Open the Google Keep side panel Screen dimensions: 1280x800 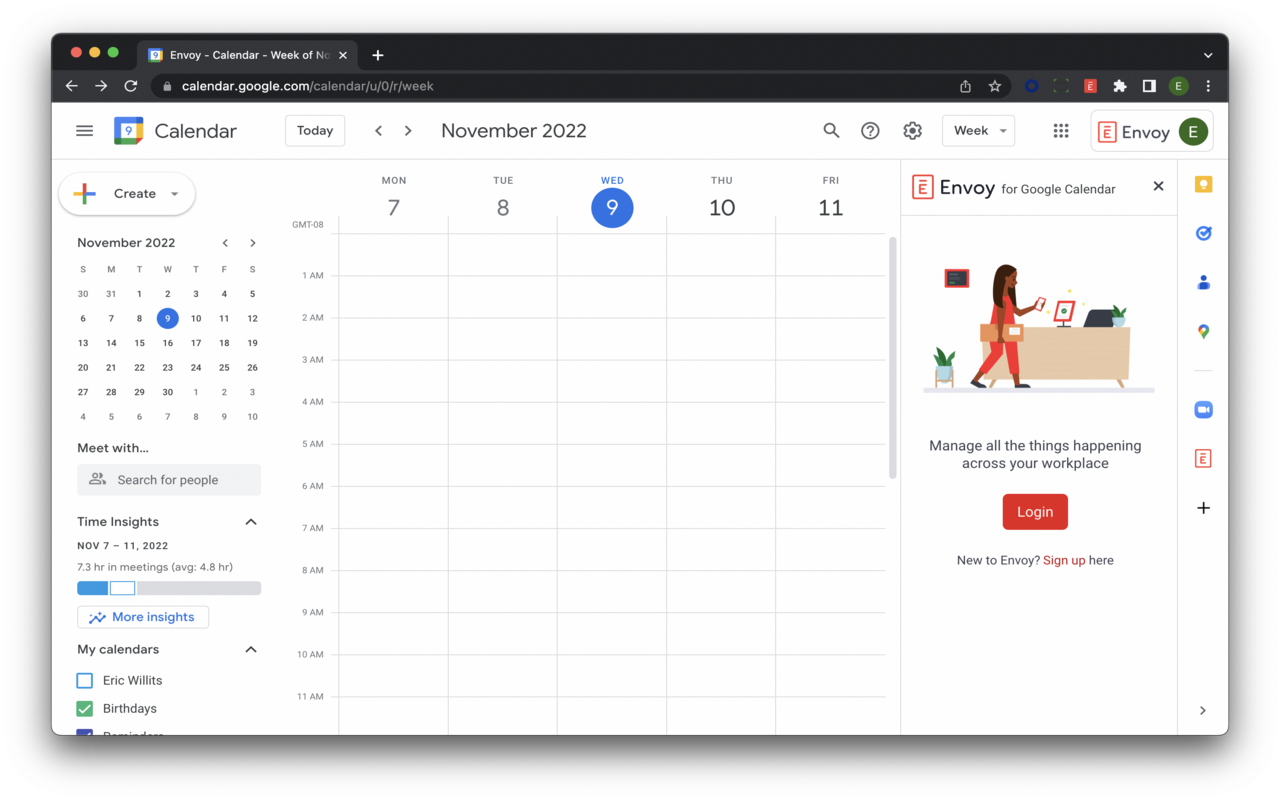point(1203,184)
